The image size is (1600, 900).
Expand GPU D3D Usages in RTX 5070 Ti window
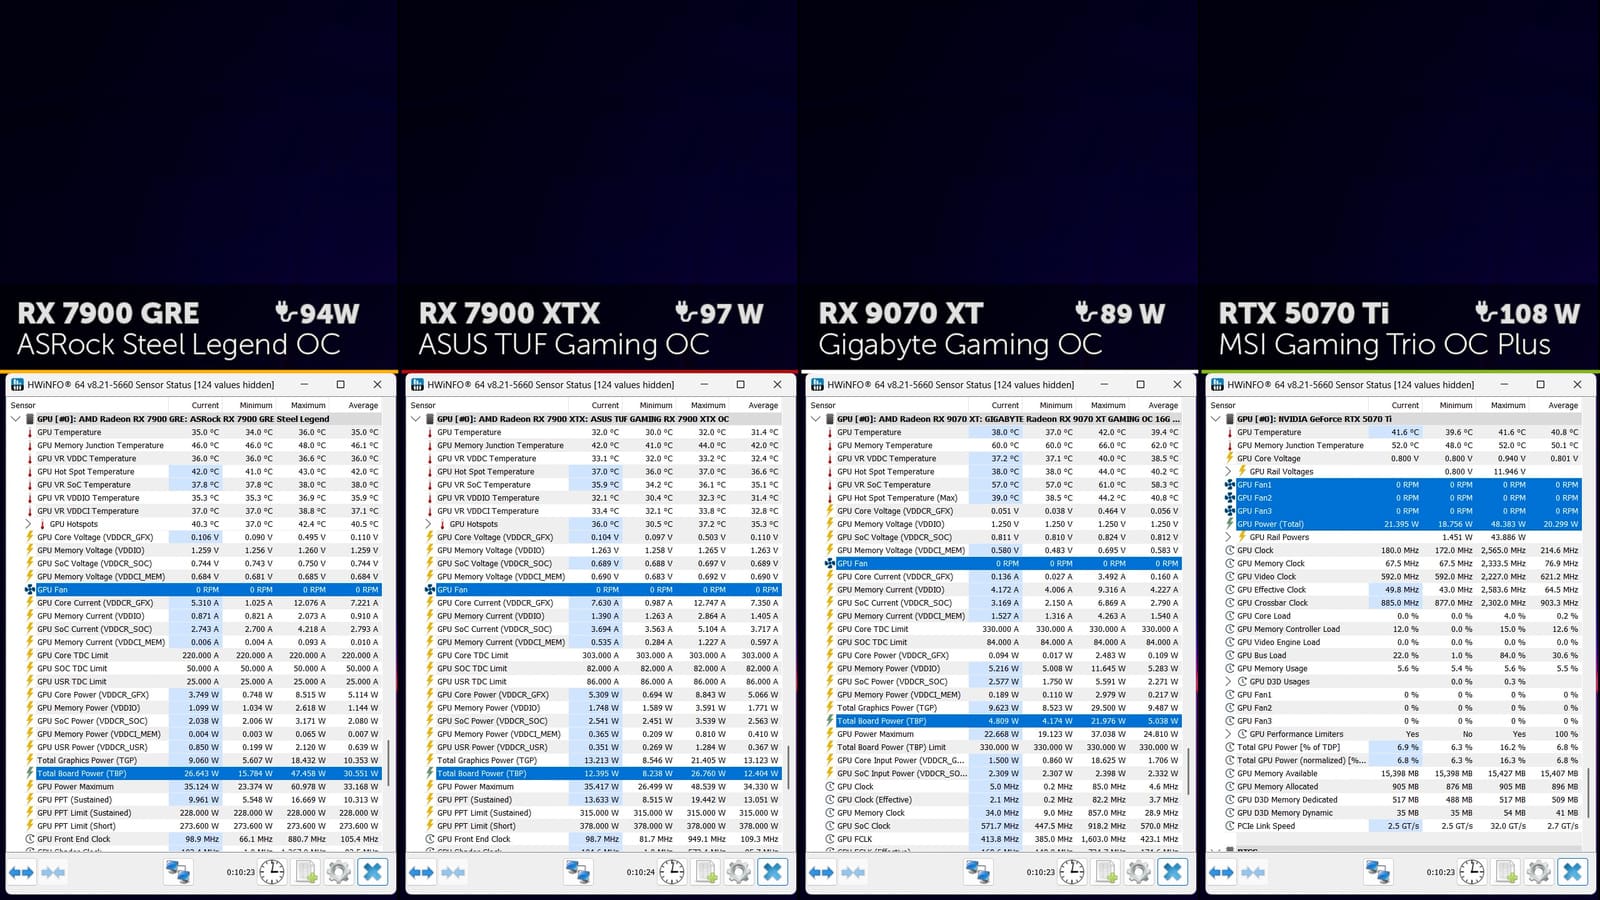(x=1228, y=681)
